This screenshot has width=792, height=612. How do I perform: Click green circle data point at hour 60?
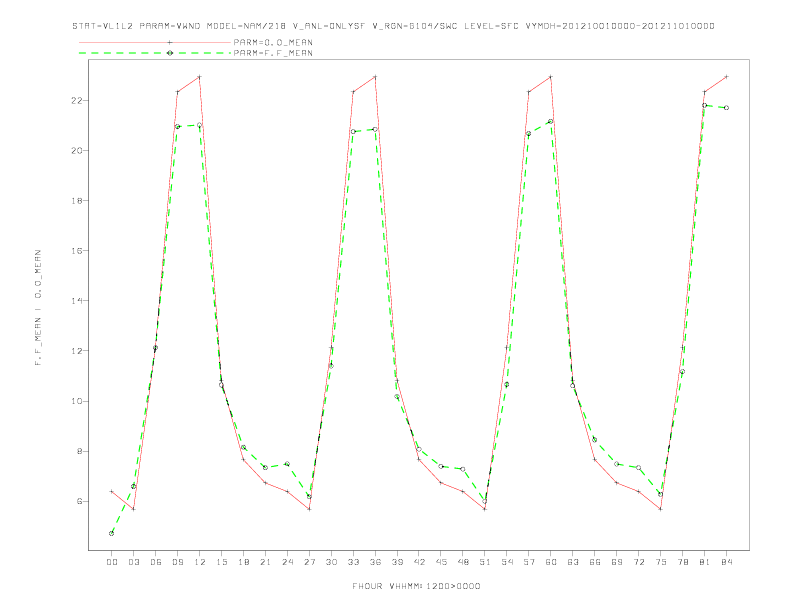[x=551, y=122]
